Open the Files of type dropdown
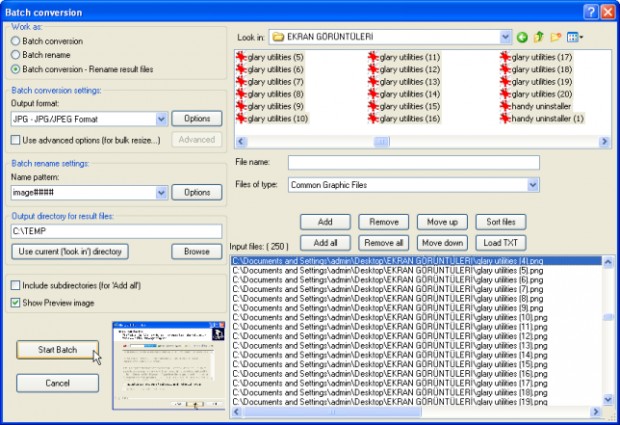 533,185
